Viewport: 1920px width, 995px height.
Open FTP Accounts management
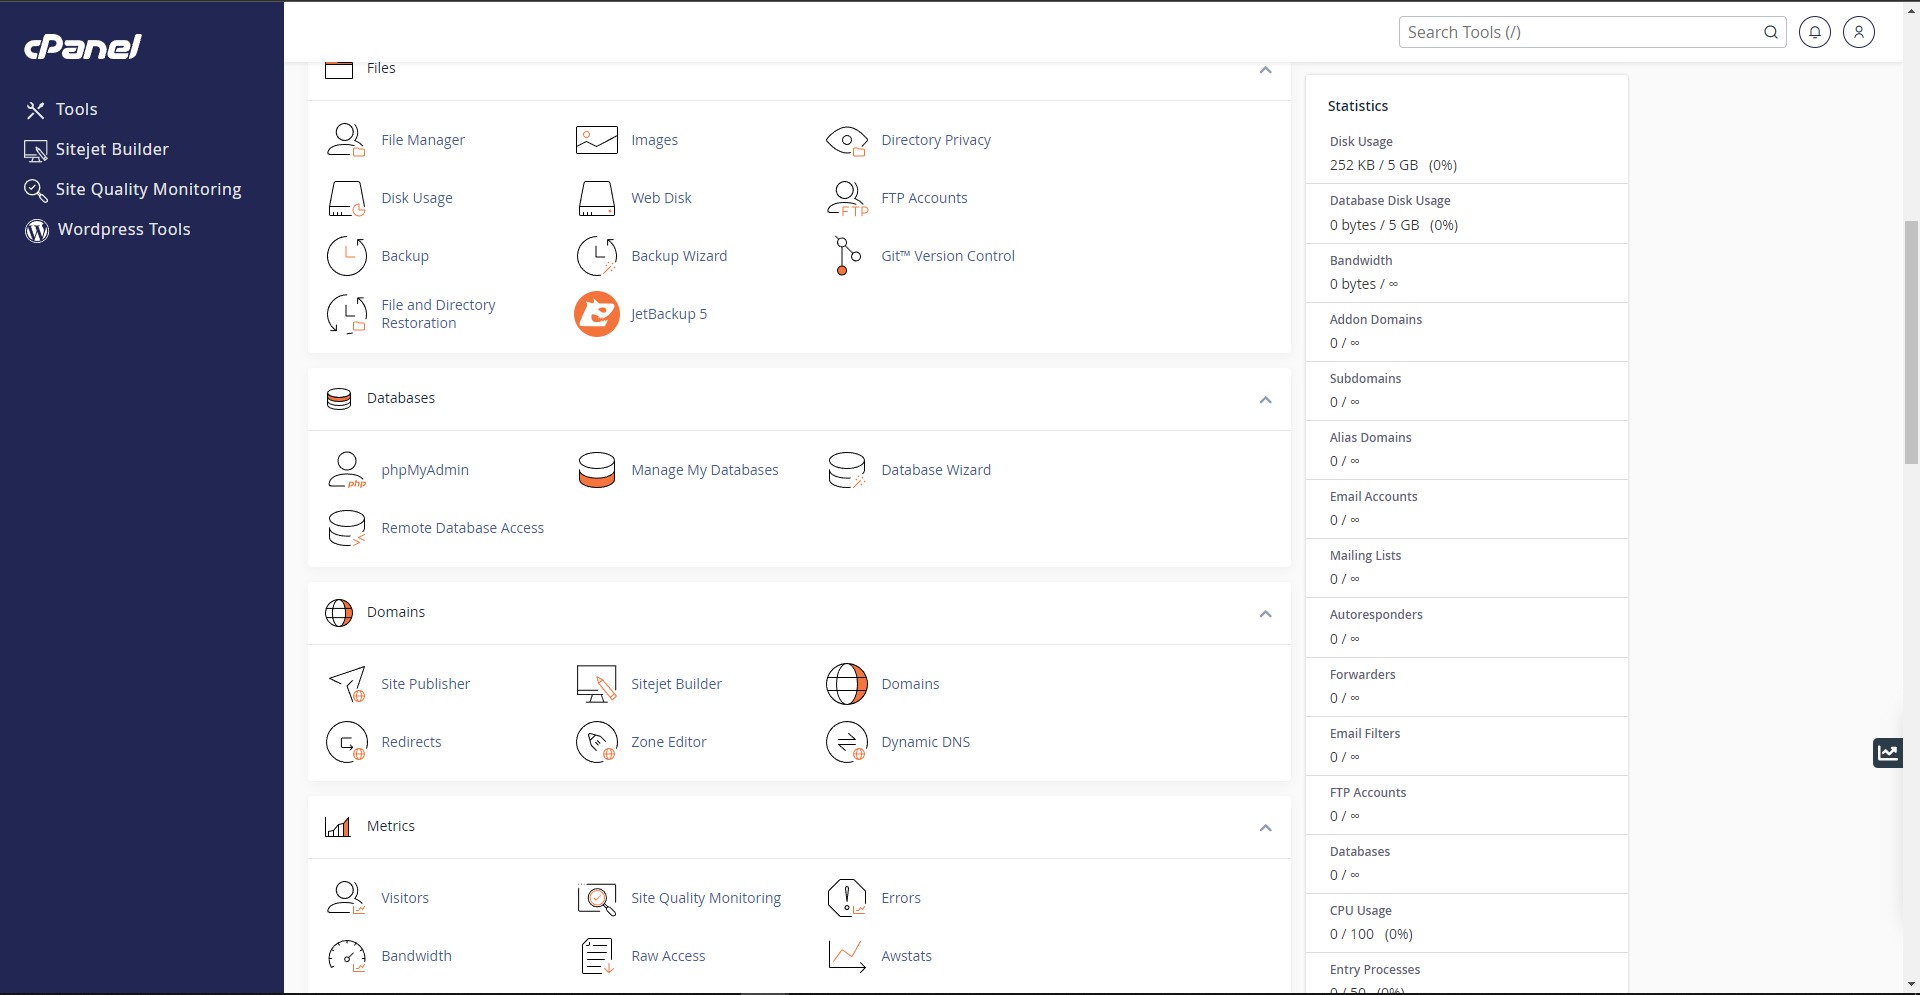tap(924, 197)
